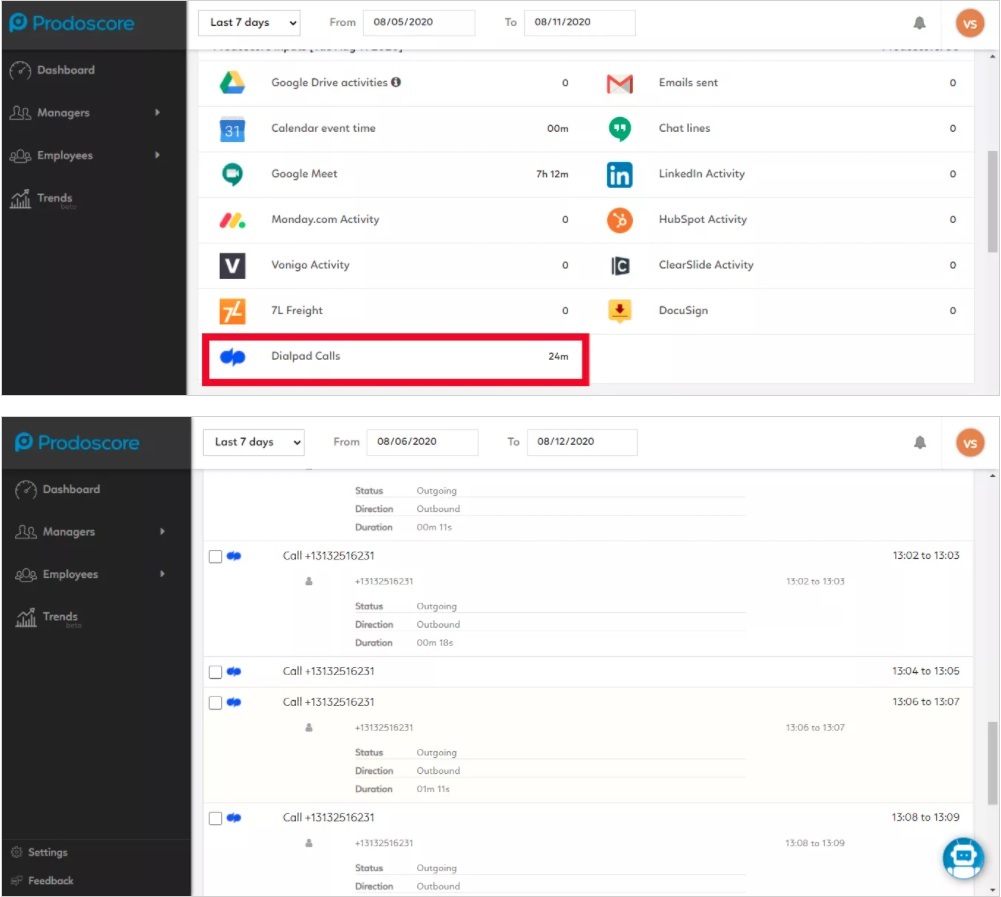Open Feedback in the sidebar
Viewport: 1001px width, 897px height.
[42, 880]
